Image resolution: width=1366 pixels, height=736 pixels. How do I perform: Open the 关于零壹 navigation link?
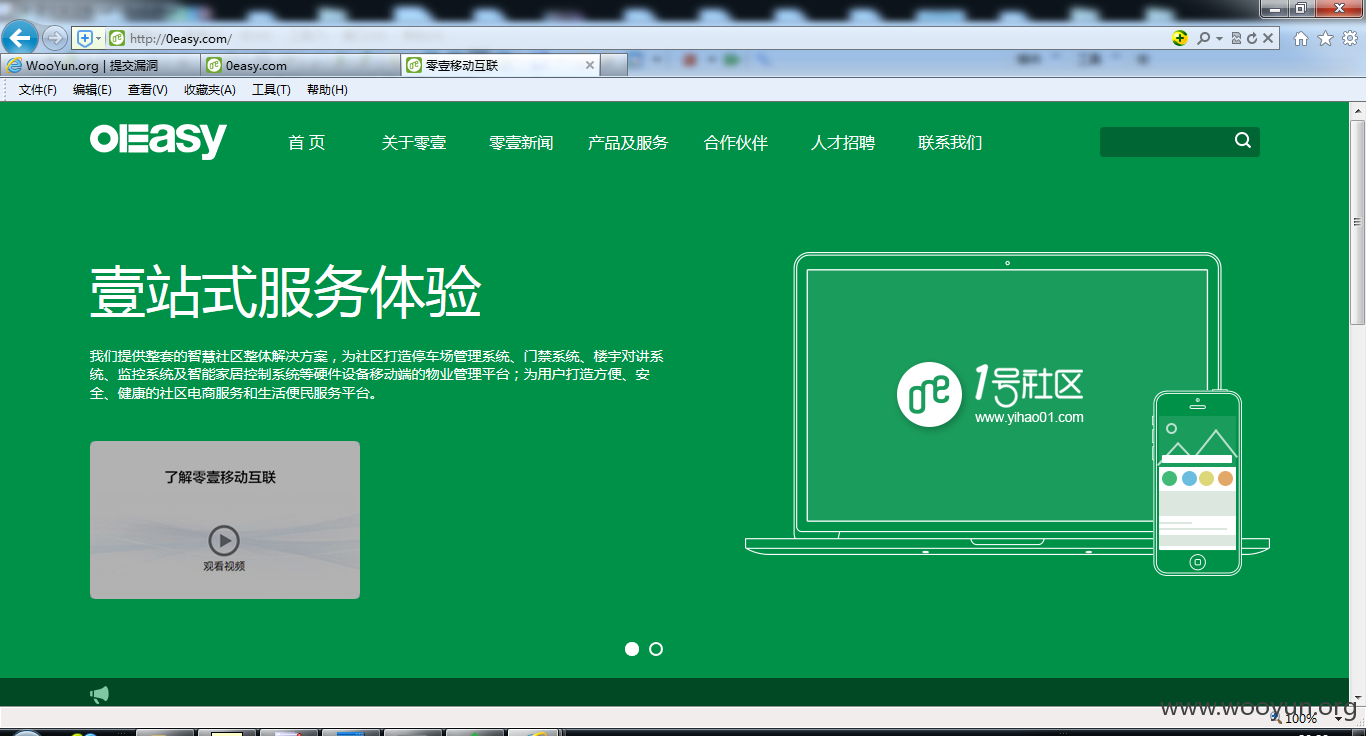point(413,143)
